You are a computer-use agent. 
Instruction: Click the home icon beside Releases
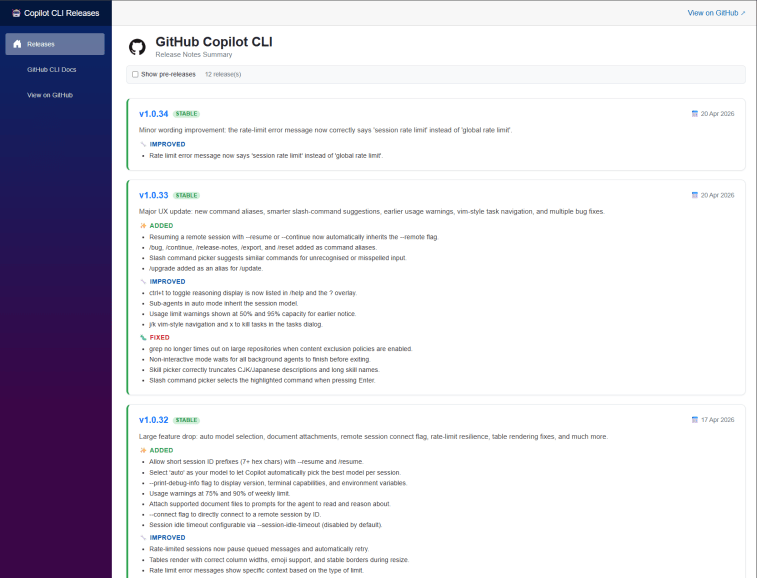[x=17, y=44]
